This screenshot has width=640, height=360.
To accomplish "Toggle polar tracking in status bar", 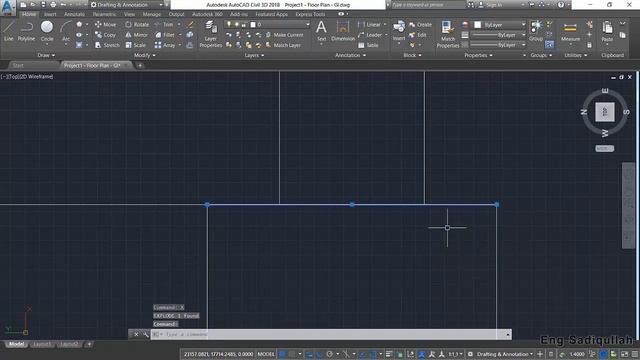I will pyautogui.click(x=329, y=354).
